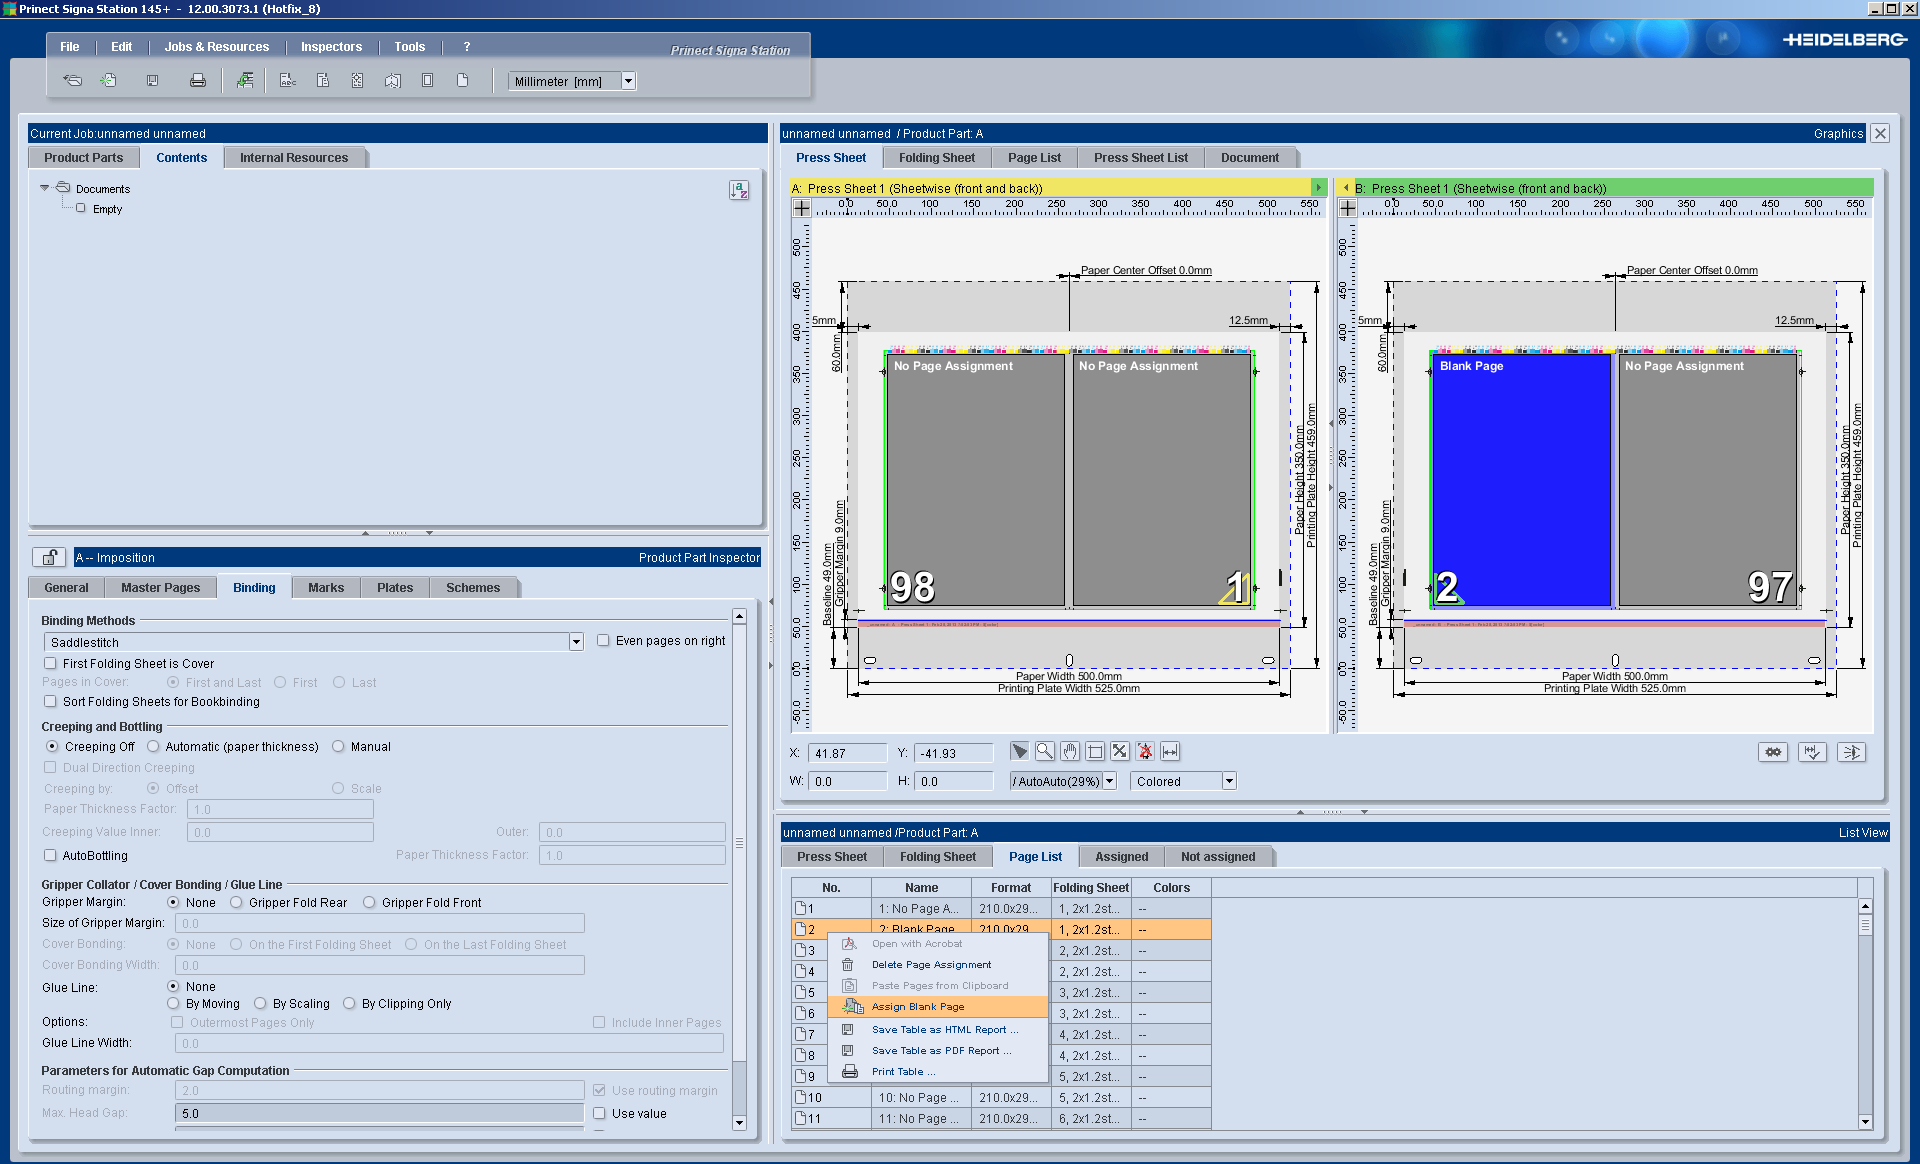This screenshot has height=1164, width=1920.
Task: Enable the AutoBottling checkbox
Action: 50,855
